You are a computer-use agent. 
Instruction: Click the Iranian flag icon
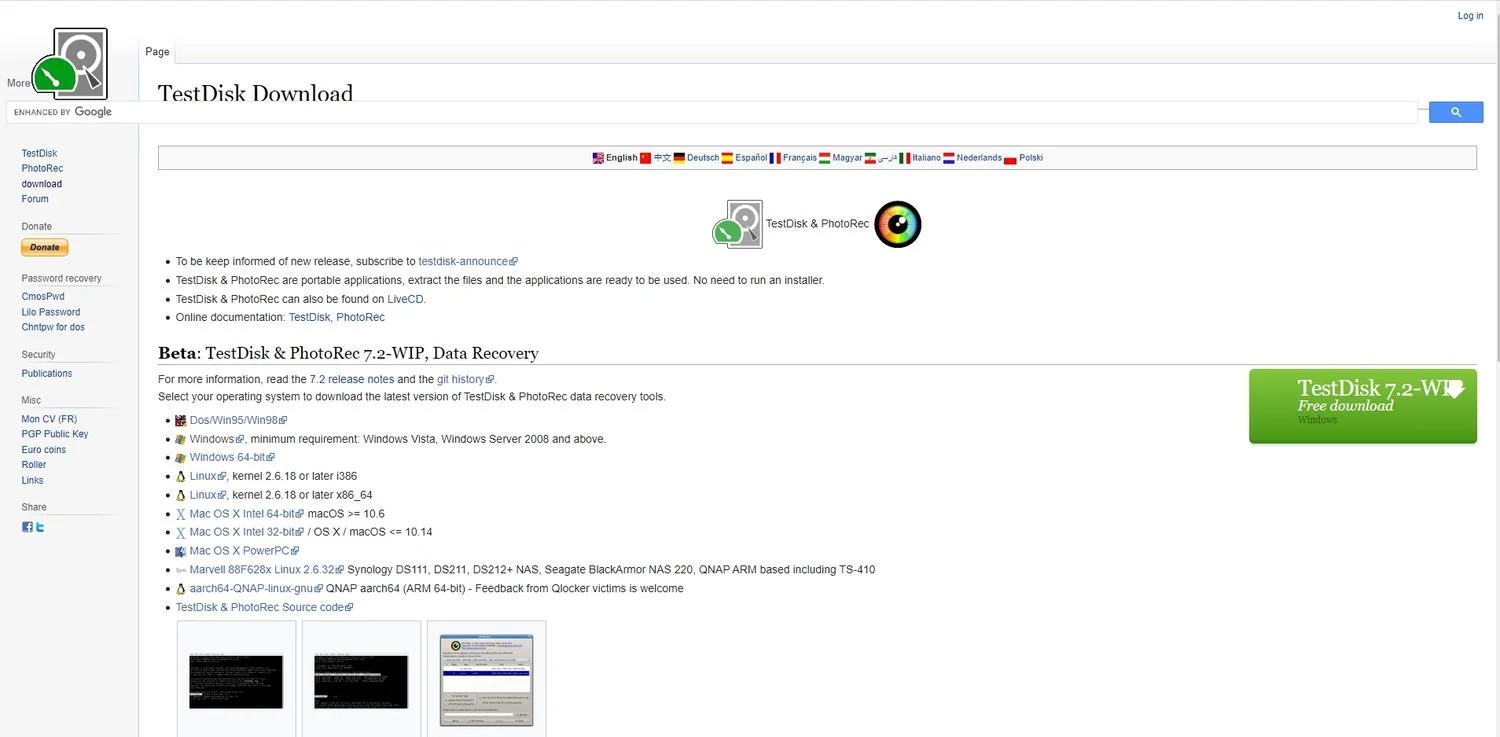click(871, 158)
